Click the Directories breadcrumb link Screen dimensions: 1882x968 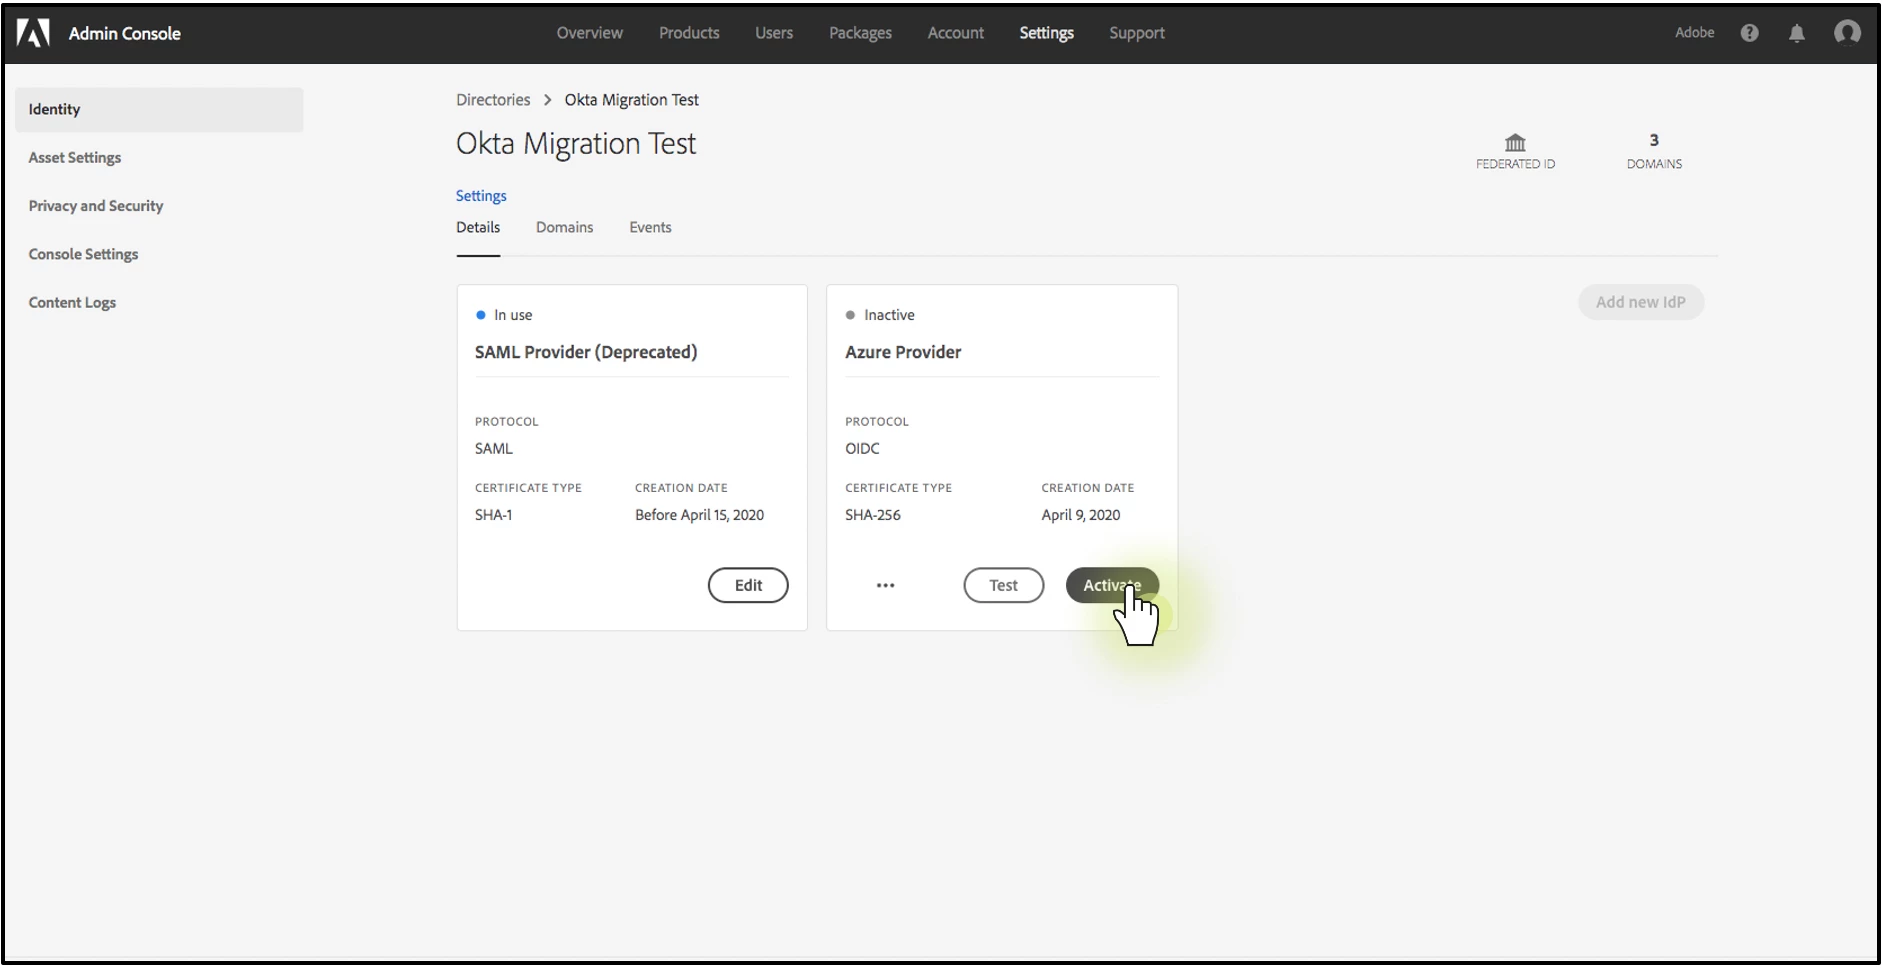(493, 100)
